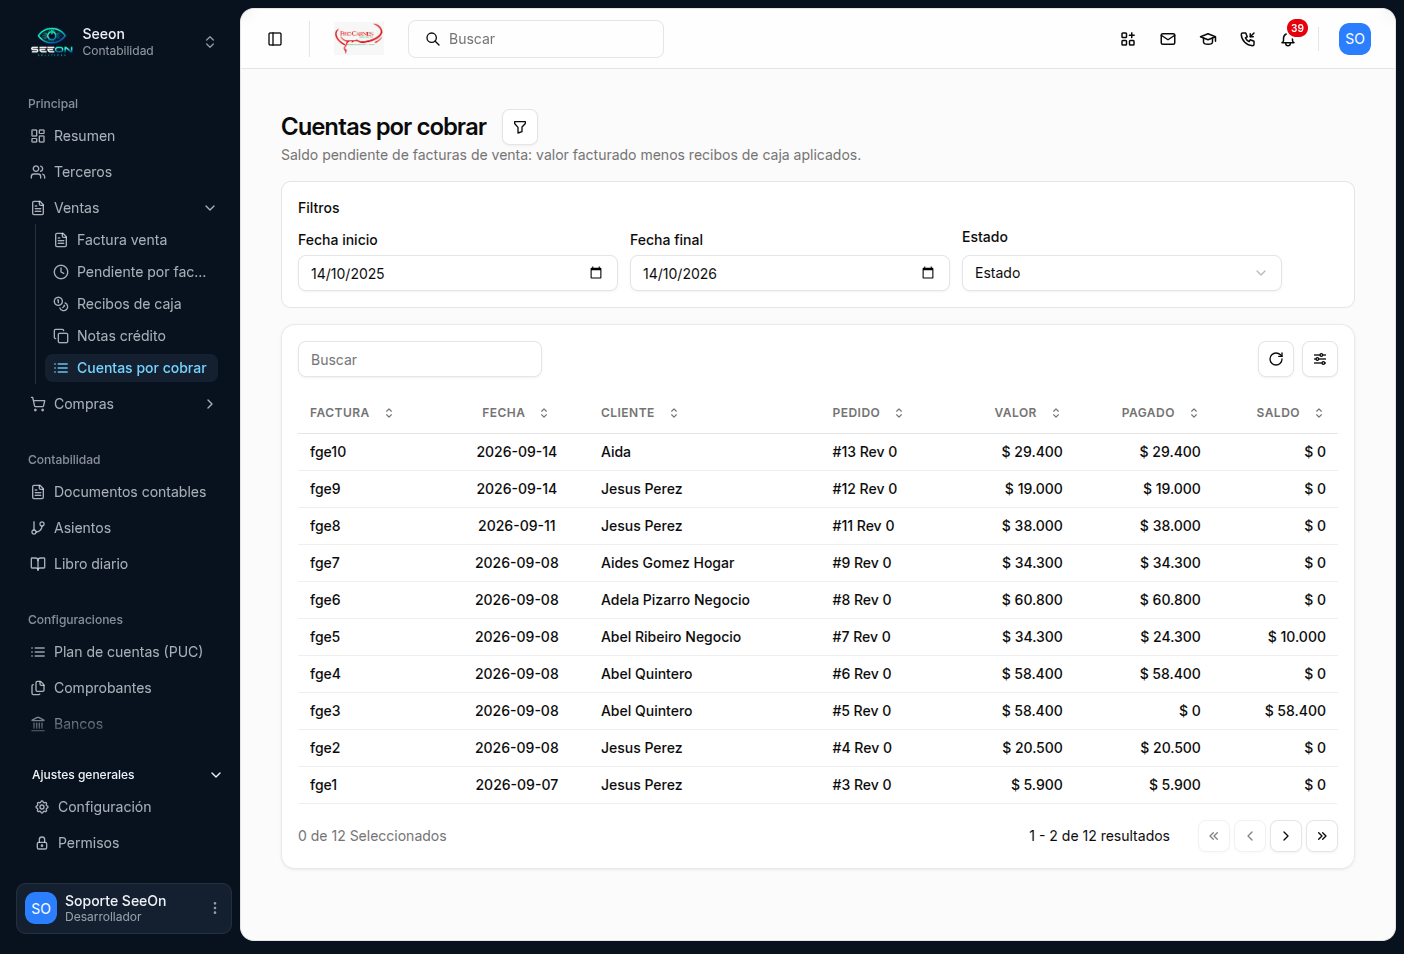Click client Adela Pizarro Negocio
Screen dimensions: 1404x954
pyautogui.click(x=675, y=600)
